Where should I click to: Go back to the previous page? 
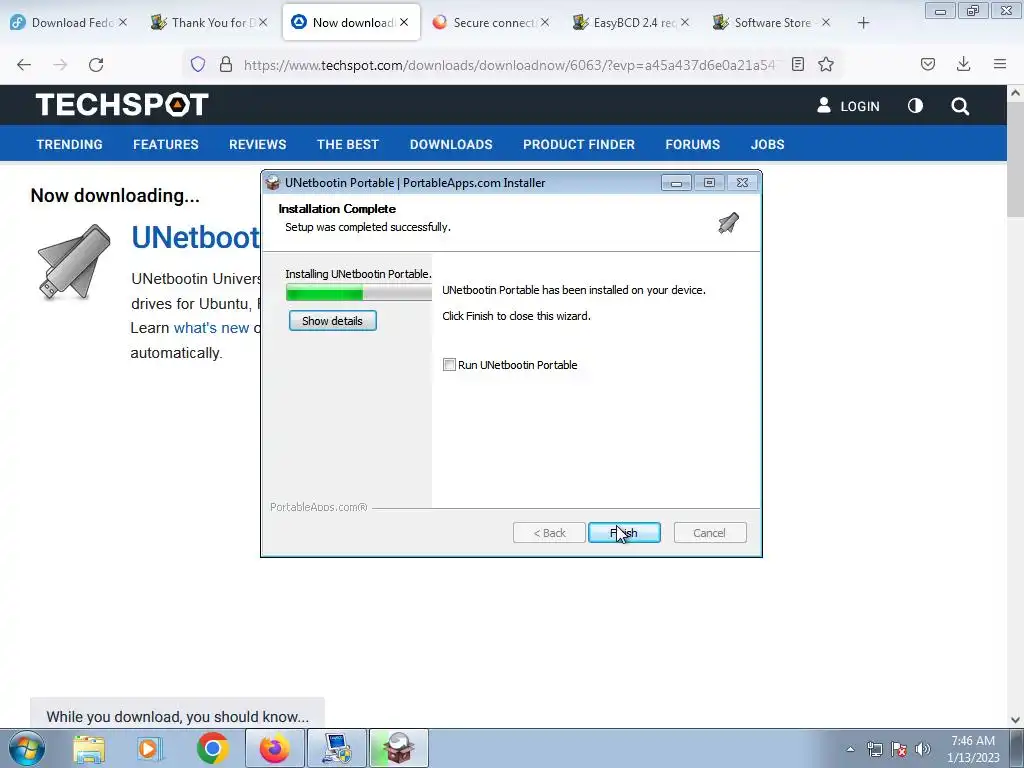pos(24,64)
